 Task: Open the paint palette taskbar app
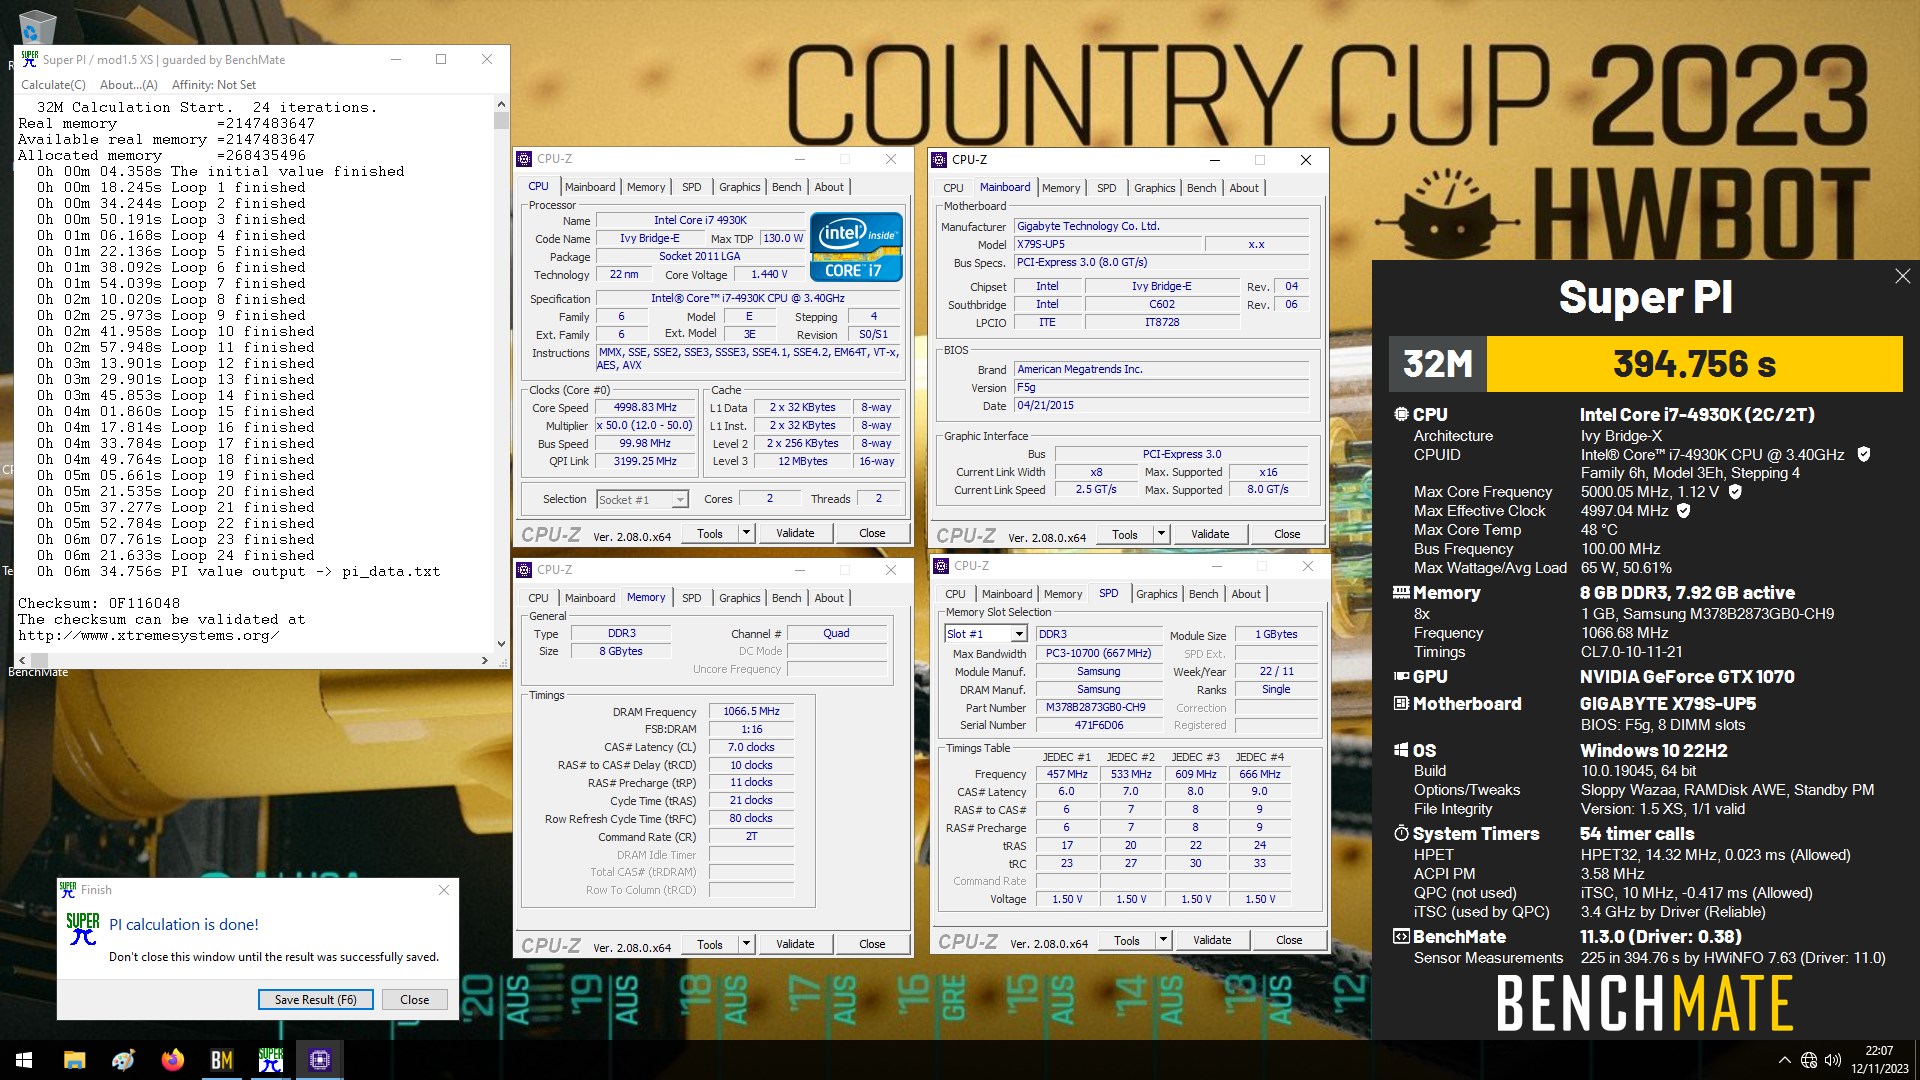(x=124, y=1060)
